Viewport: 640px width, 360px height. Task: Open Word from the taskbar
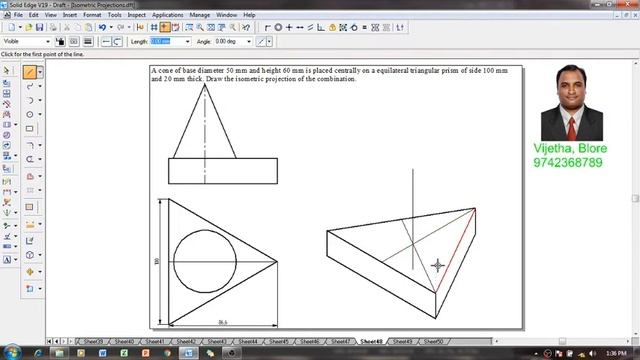click(x=102, y=353)
